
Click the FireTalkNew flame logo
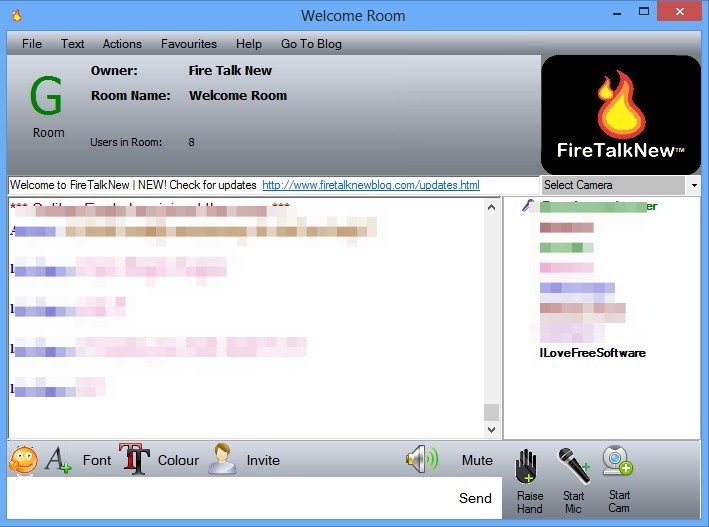point(621,115)
